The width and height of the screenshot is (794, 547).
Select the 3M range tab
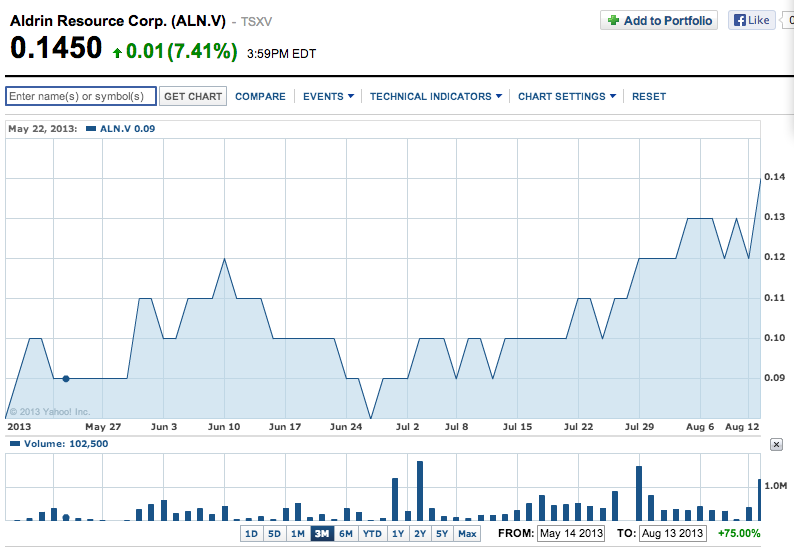click(322, 533)
